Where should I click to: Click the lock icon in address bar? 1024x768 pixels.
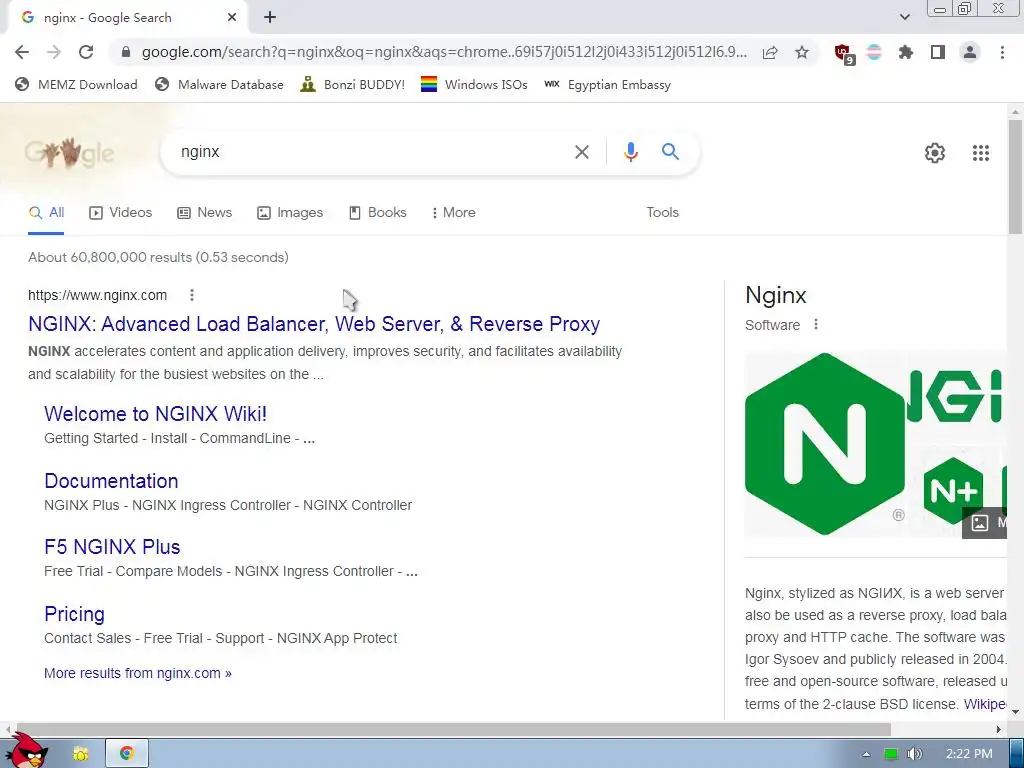pos(126,52)
